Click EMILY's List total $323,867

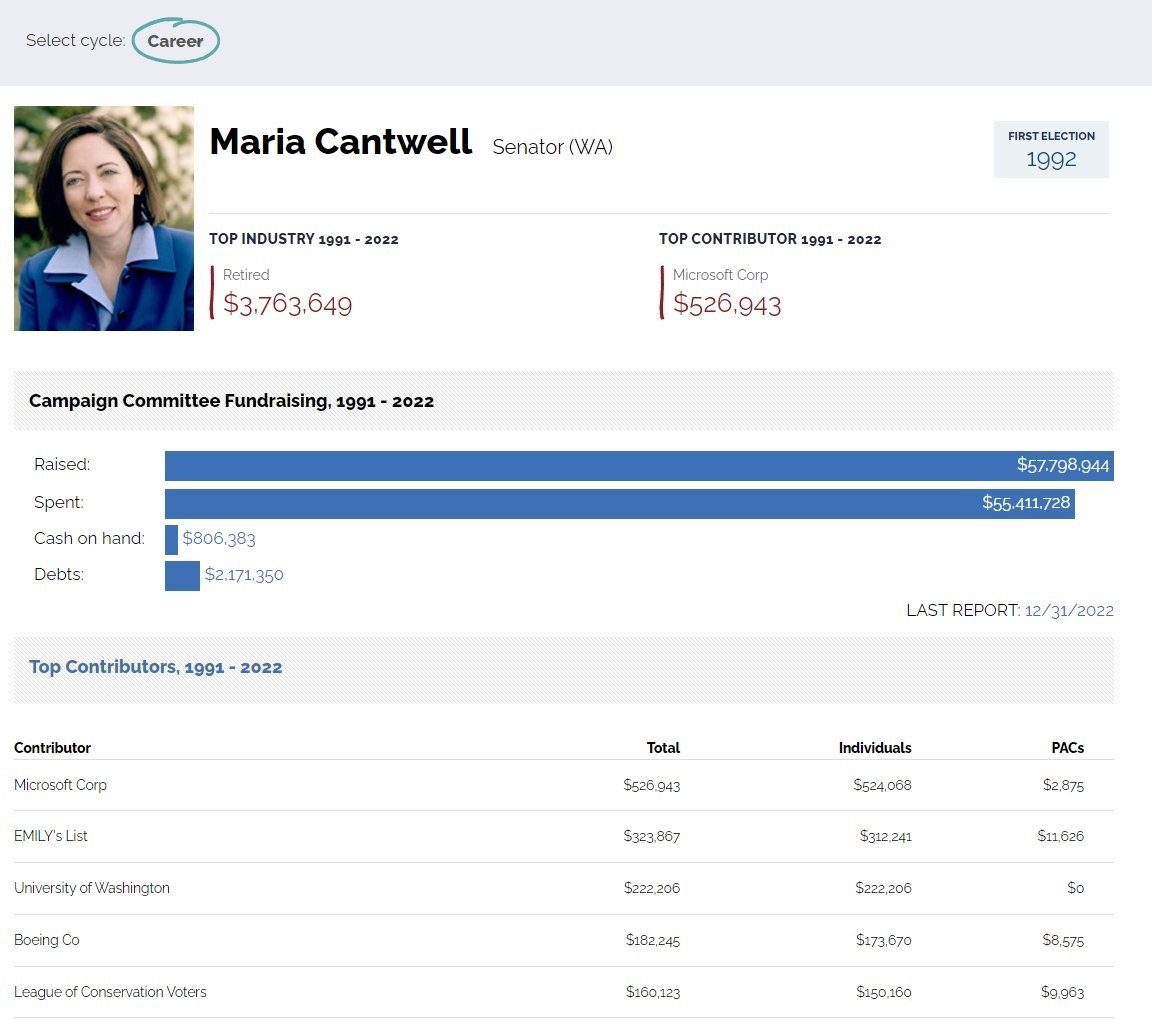click(x=652, y=836)
